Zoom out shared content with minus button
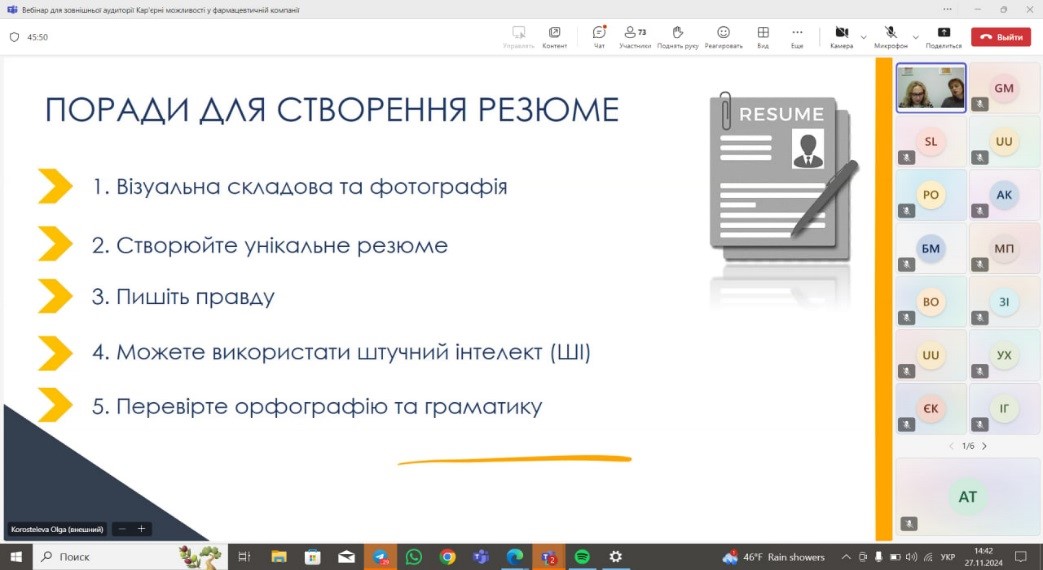Image resolution: width=1043 pixels, height=570 pixels. [122, 529]
